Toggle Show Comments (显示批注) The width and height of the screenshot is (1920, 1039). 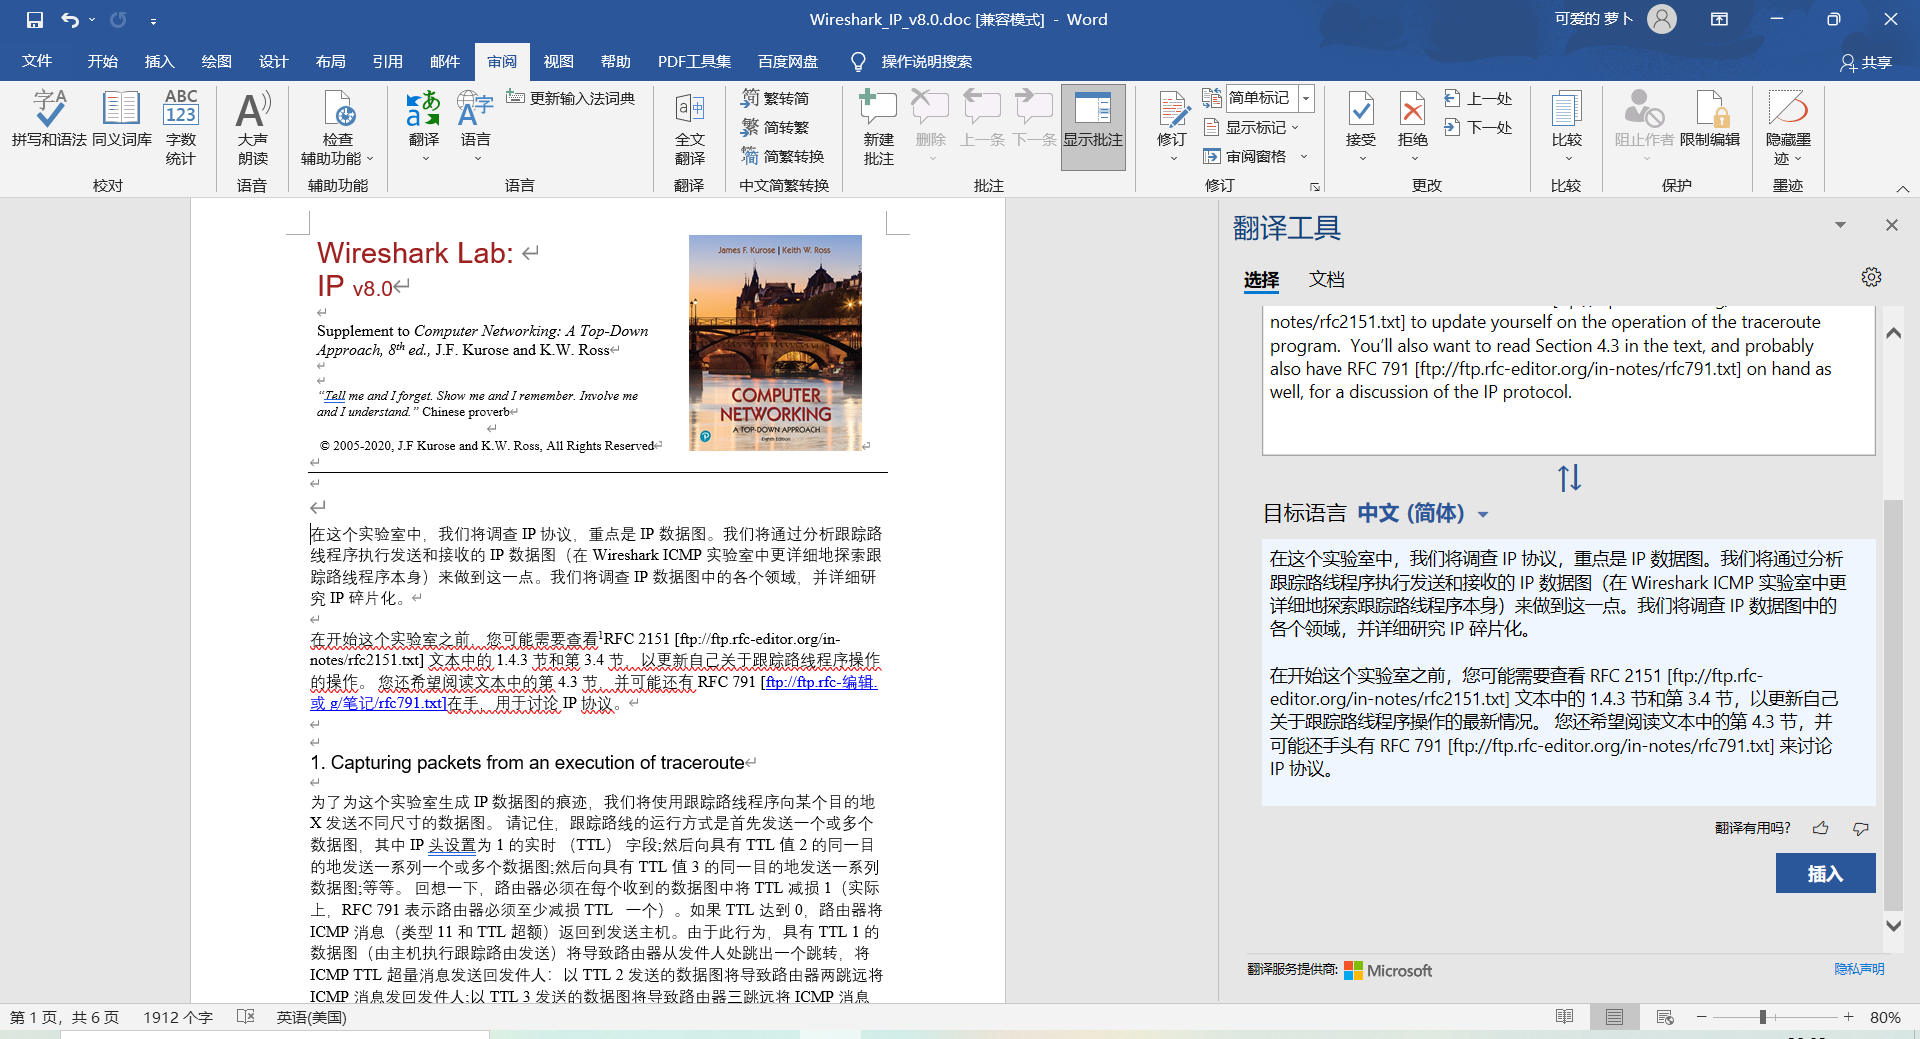[1093, 127]
